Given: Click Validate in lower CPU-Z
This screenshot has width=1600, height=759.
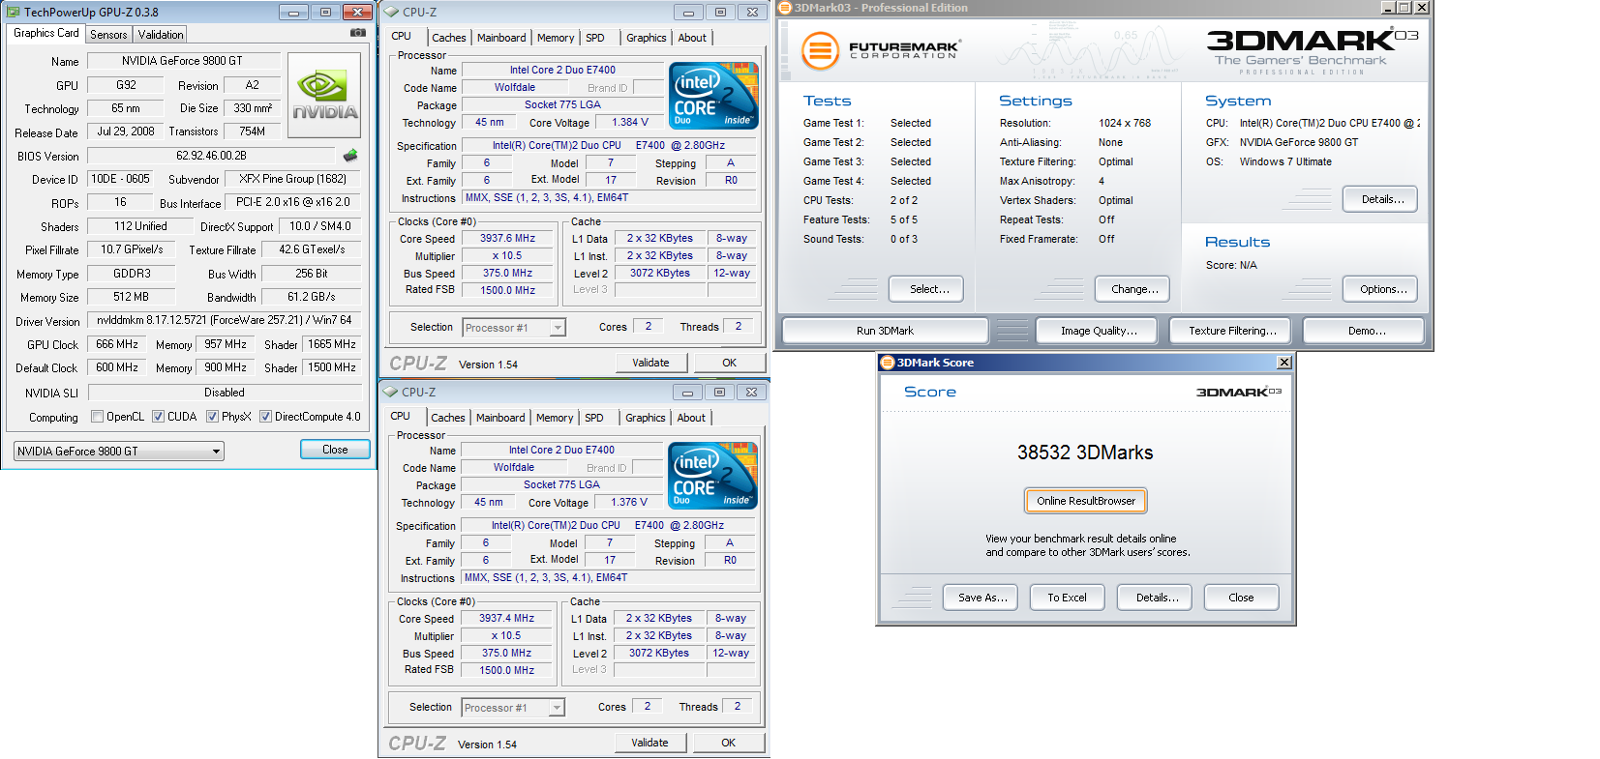Looking at the screenshot, I should pos(650,743).
